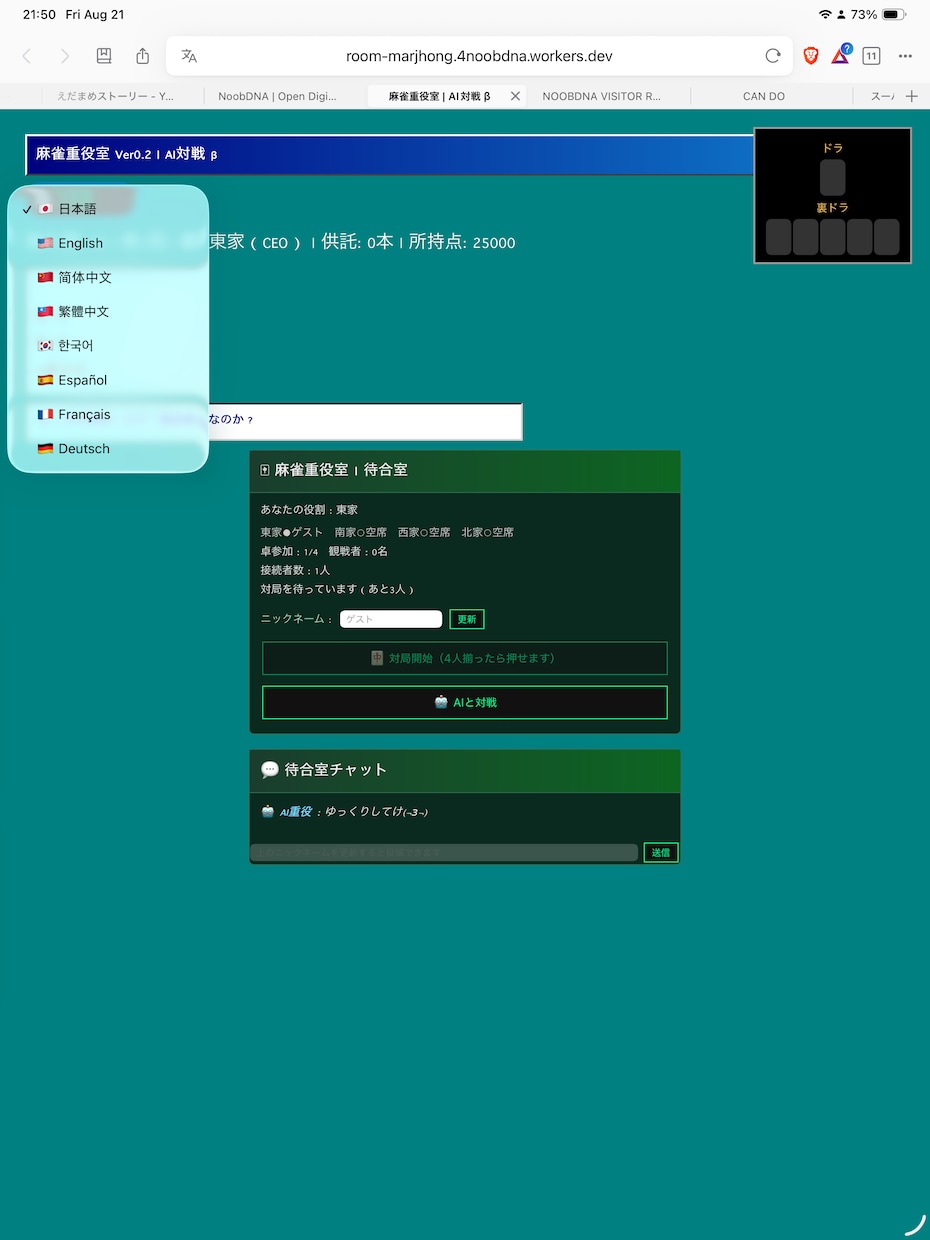Image resolution: width=930 pixels, height=1240 pixels.
Task: Click the 卓参加：1/4 status text
Action: (x=289, y=551)
